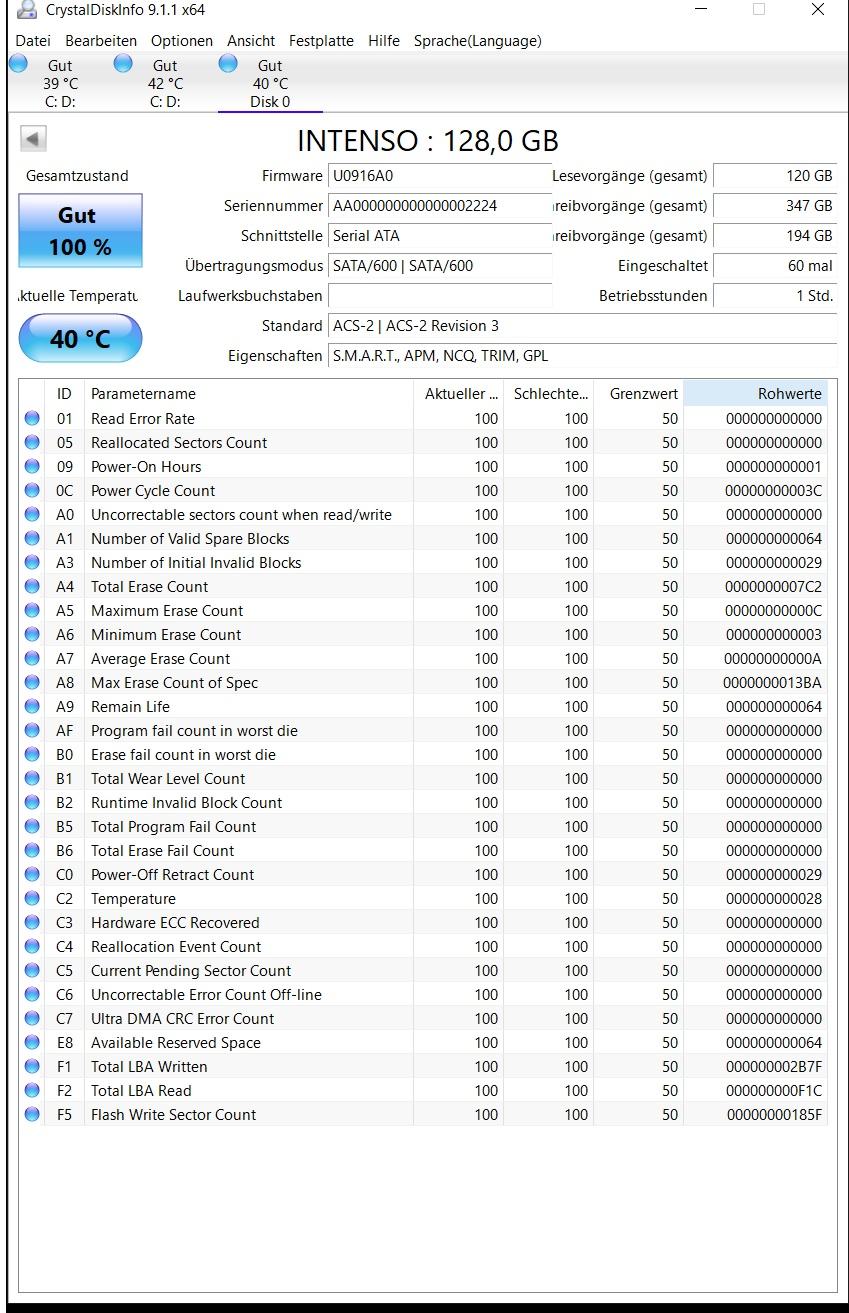Click status orb for Flash Write Sector Count
The width and height of the screenshot is (849, 1313).
pos(32,1115)
